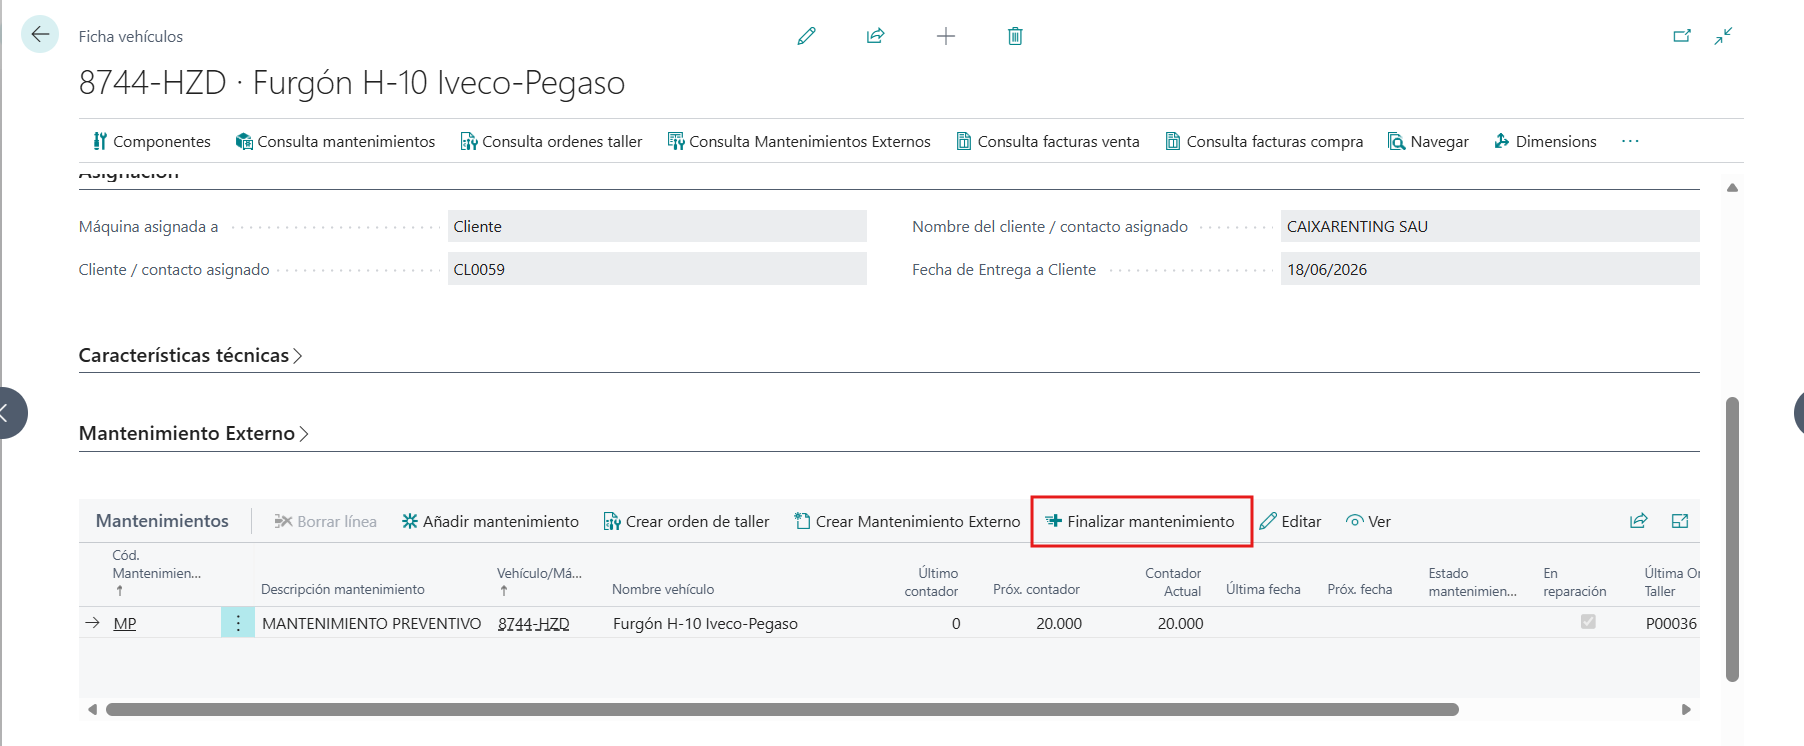1804x746 pixels.
Task: Click Borrar línea action
Action: point(326,521)
